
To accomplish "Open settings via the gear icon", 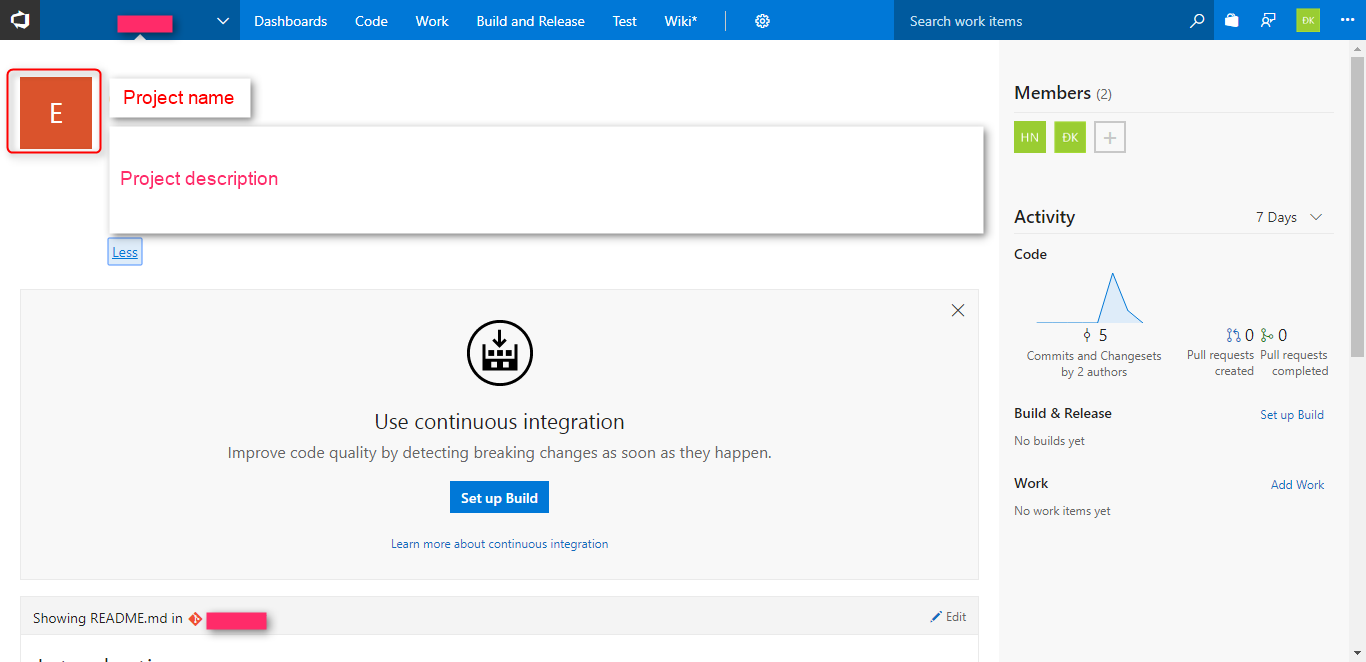I will 762,20.
